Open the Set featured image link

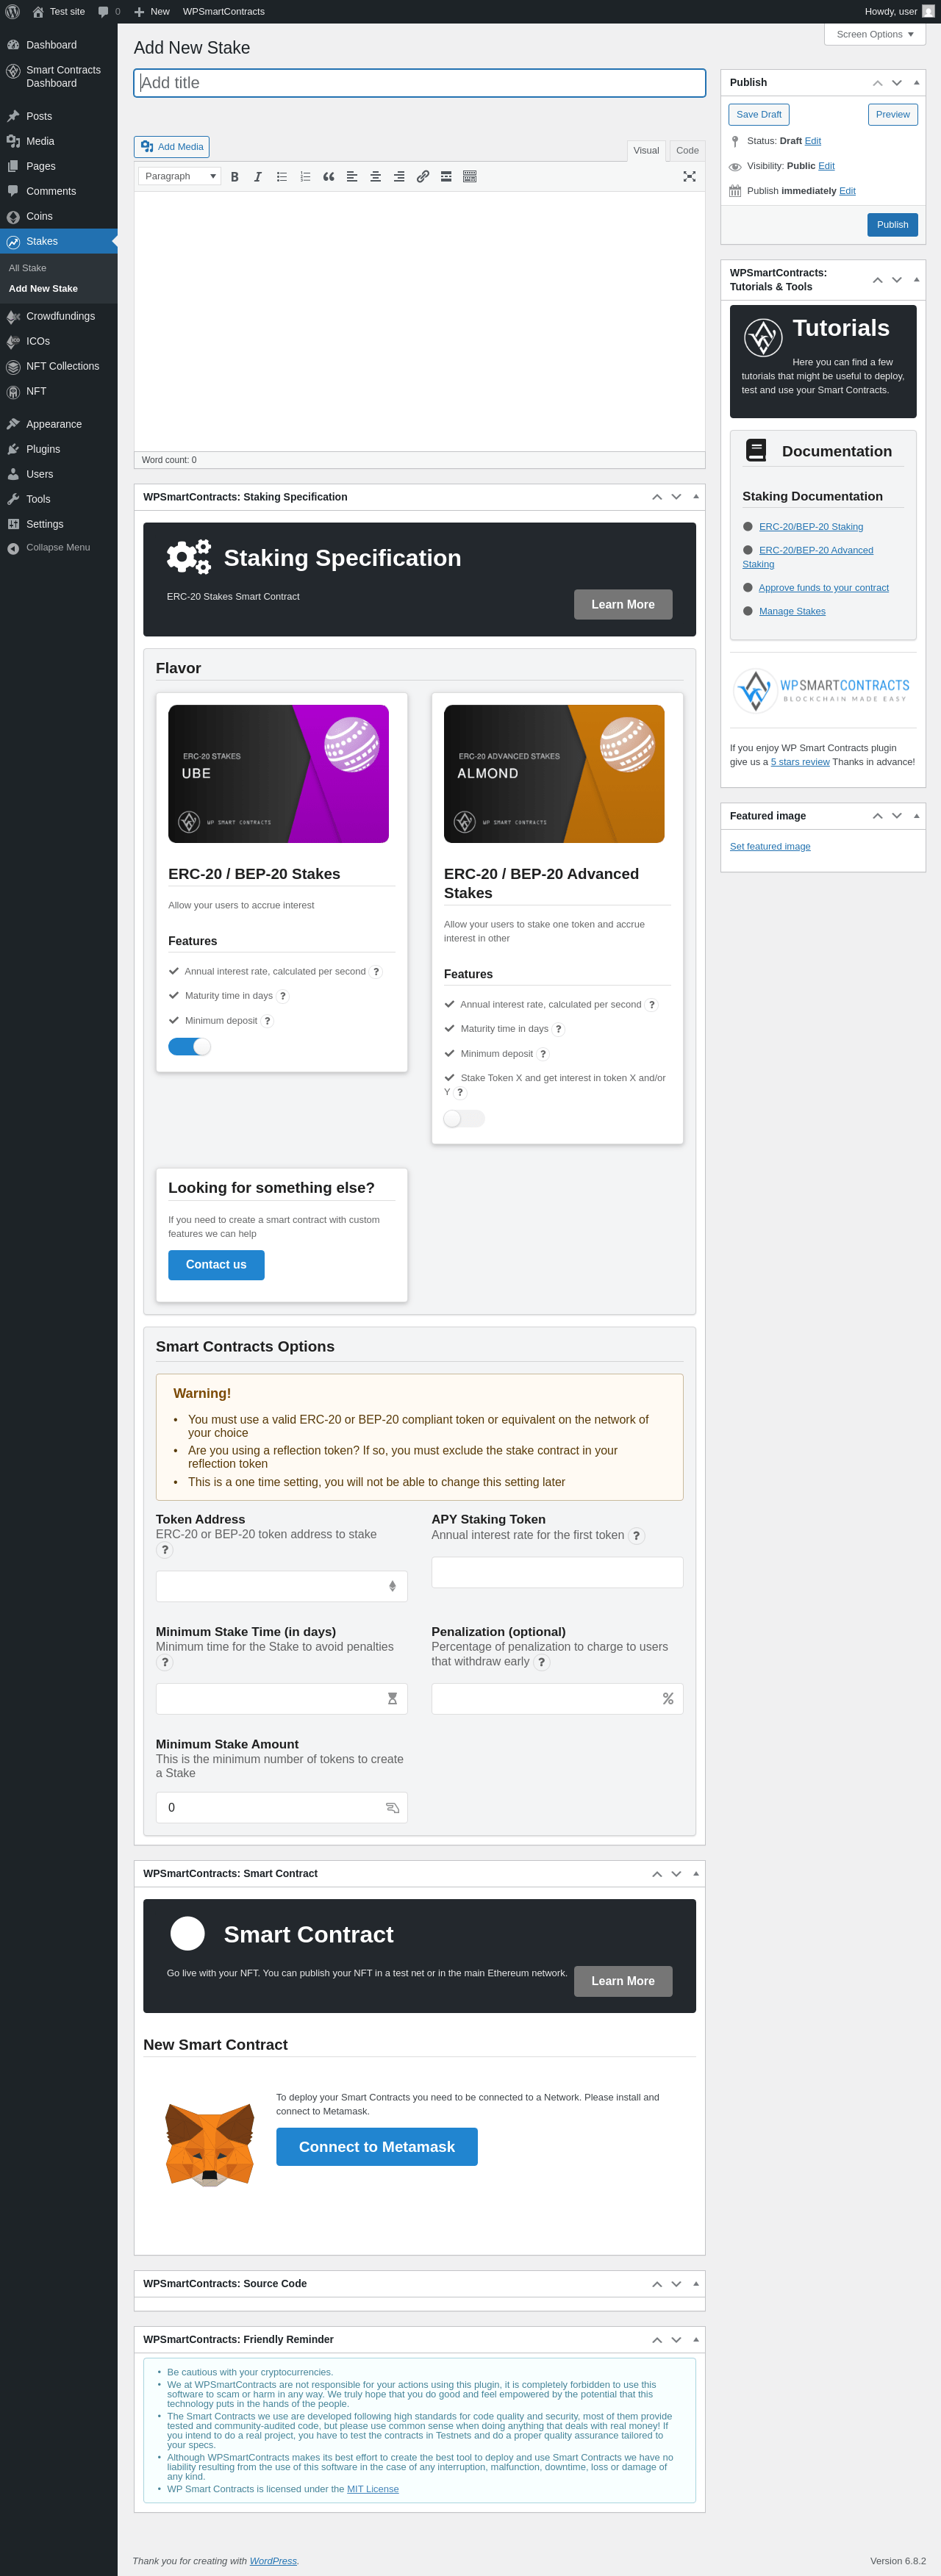(770, 847)
